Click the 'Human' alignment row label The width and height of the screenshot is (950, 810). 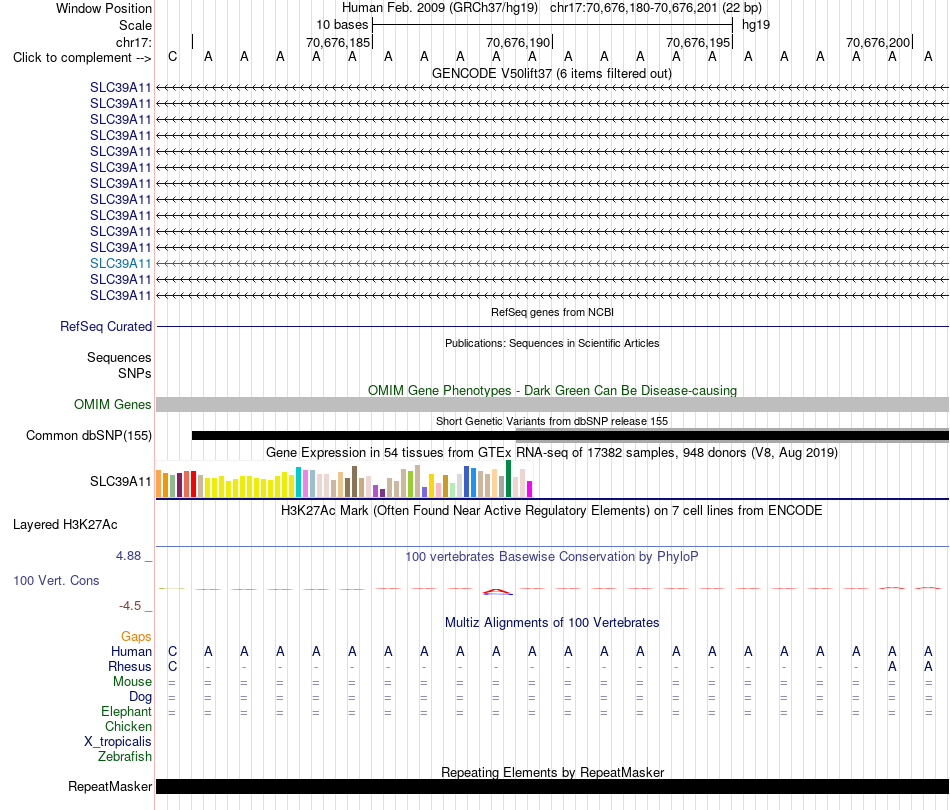[x=131, y=651]
